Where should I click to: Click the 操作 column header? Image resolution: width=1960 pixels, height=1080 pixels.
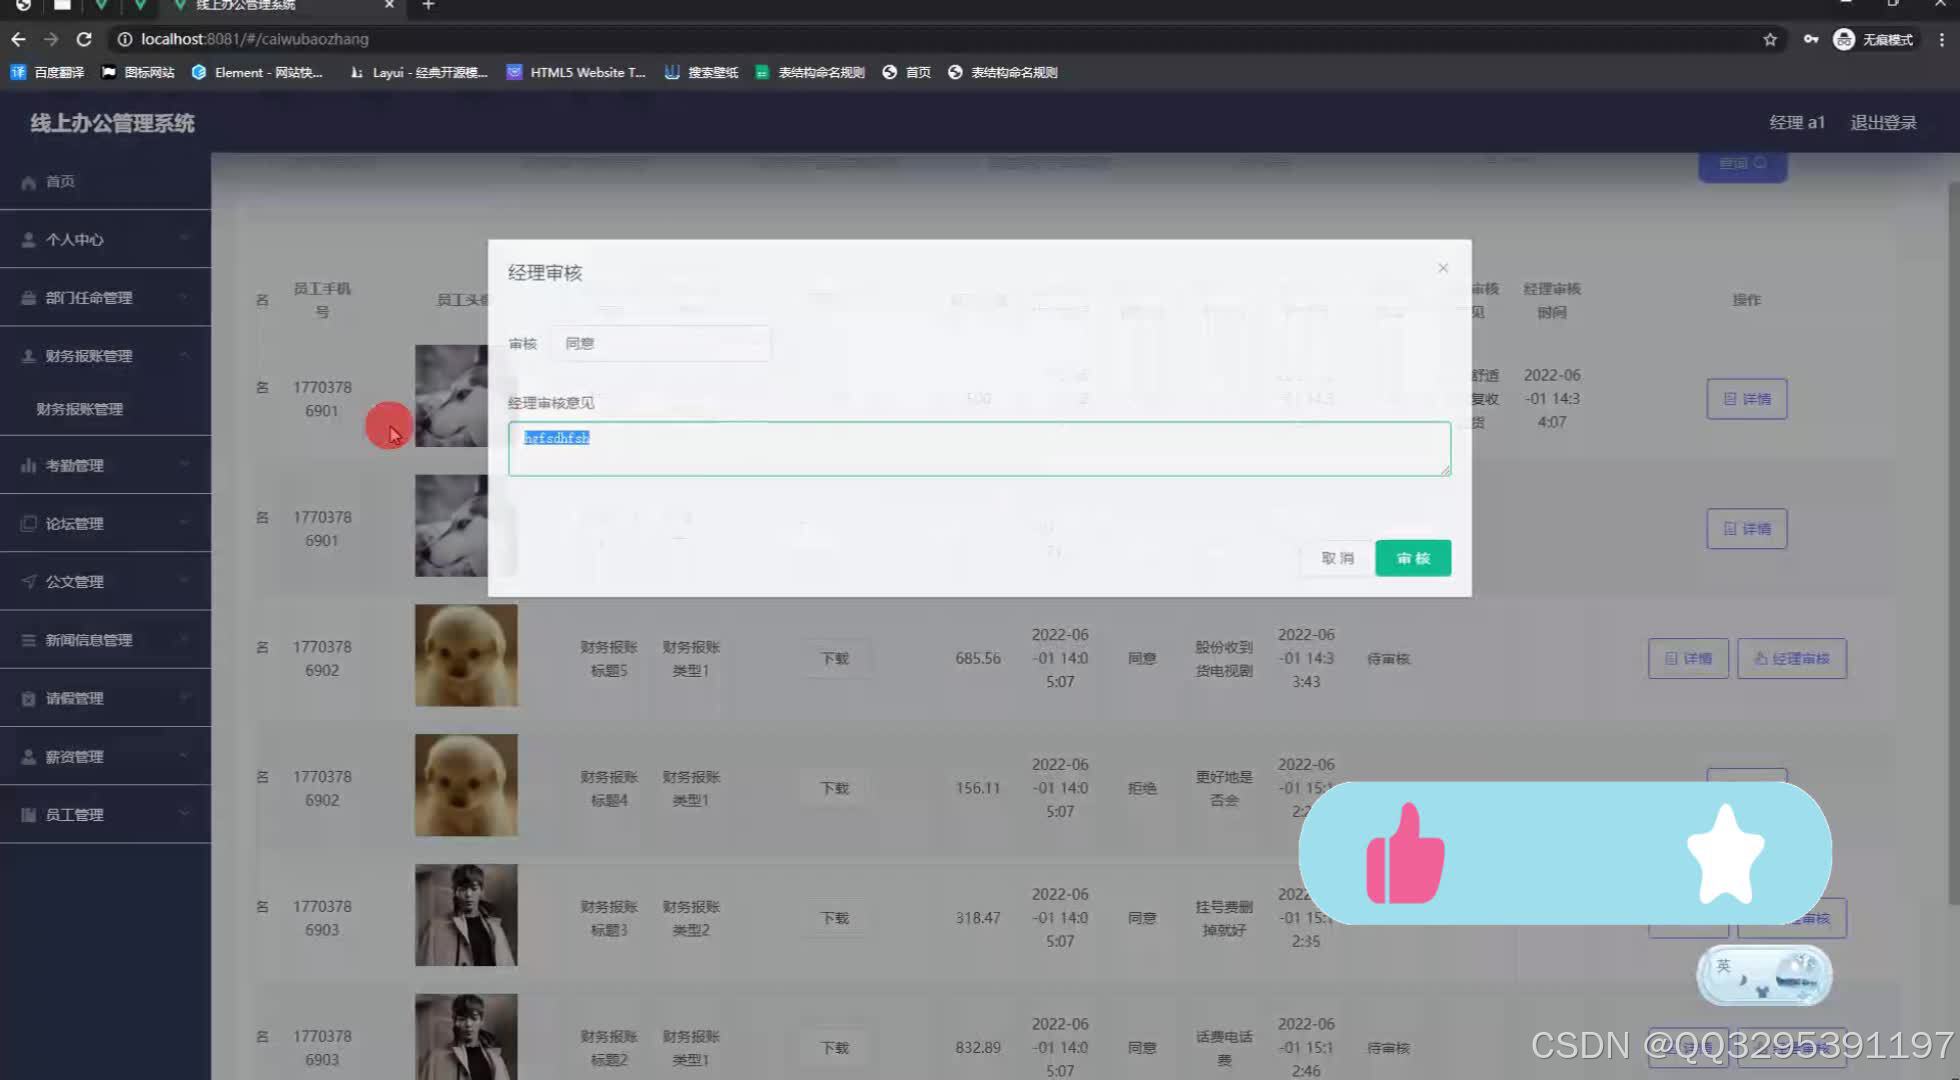tap(1746, 300)
